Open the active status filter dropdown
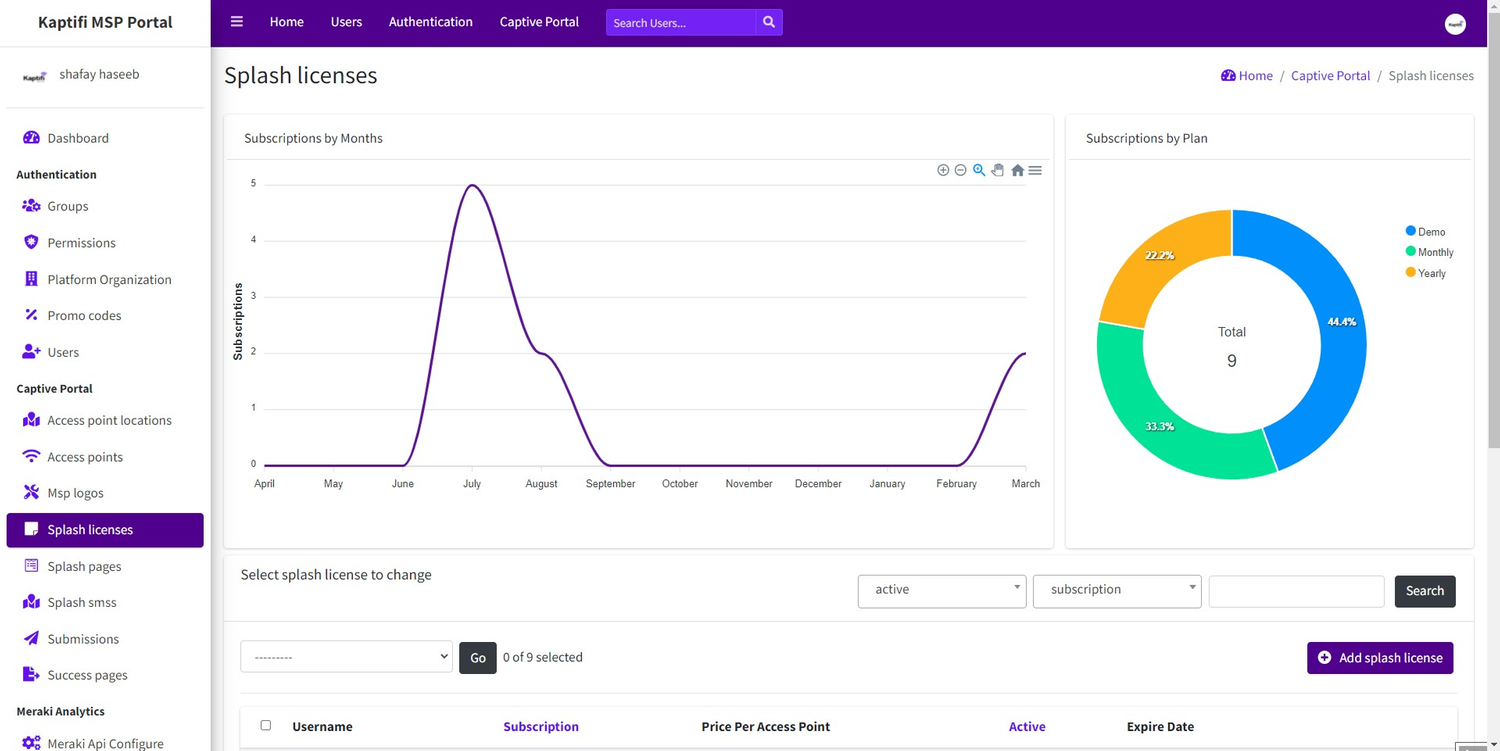 coord(941,591)
